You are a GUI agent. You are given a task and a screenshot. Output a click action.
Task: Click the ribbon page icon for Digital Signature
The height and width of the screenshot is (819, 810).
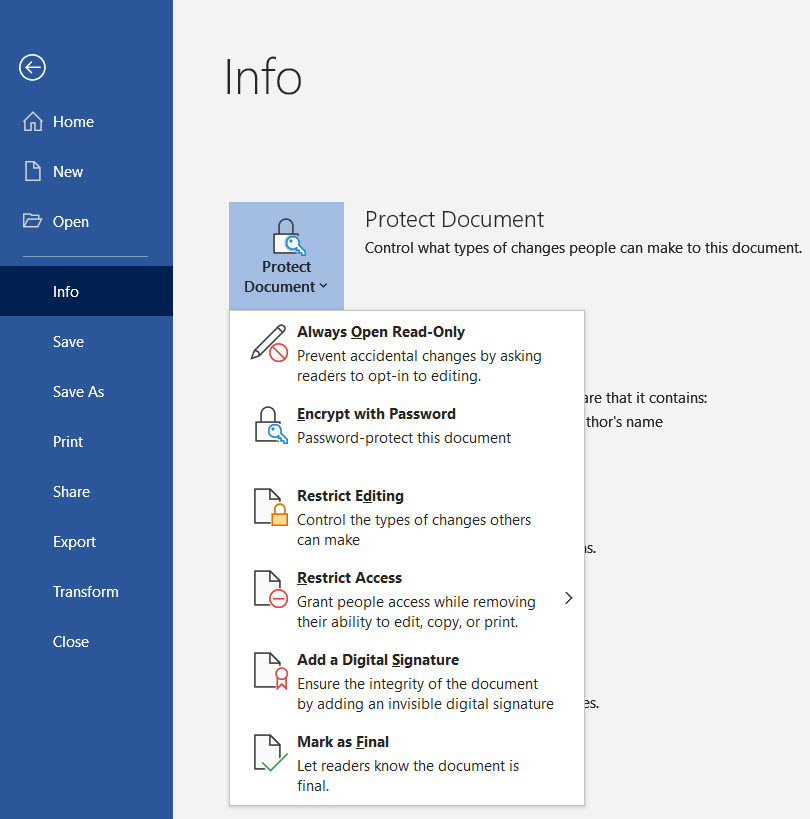click(x=271, y=671)
